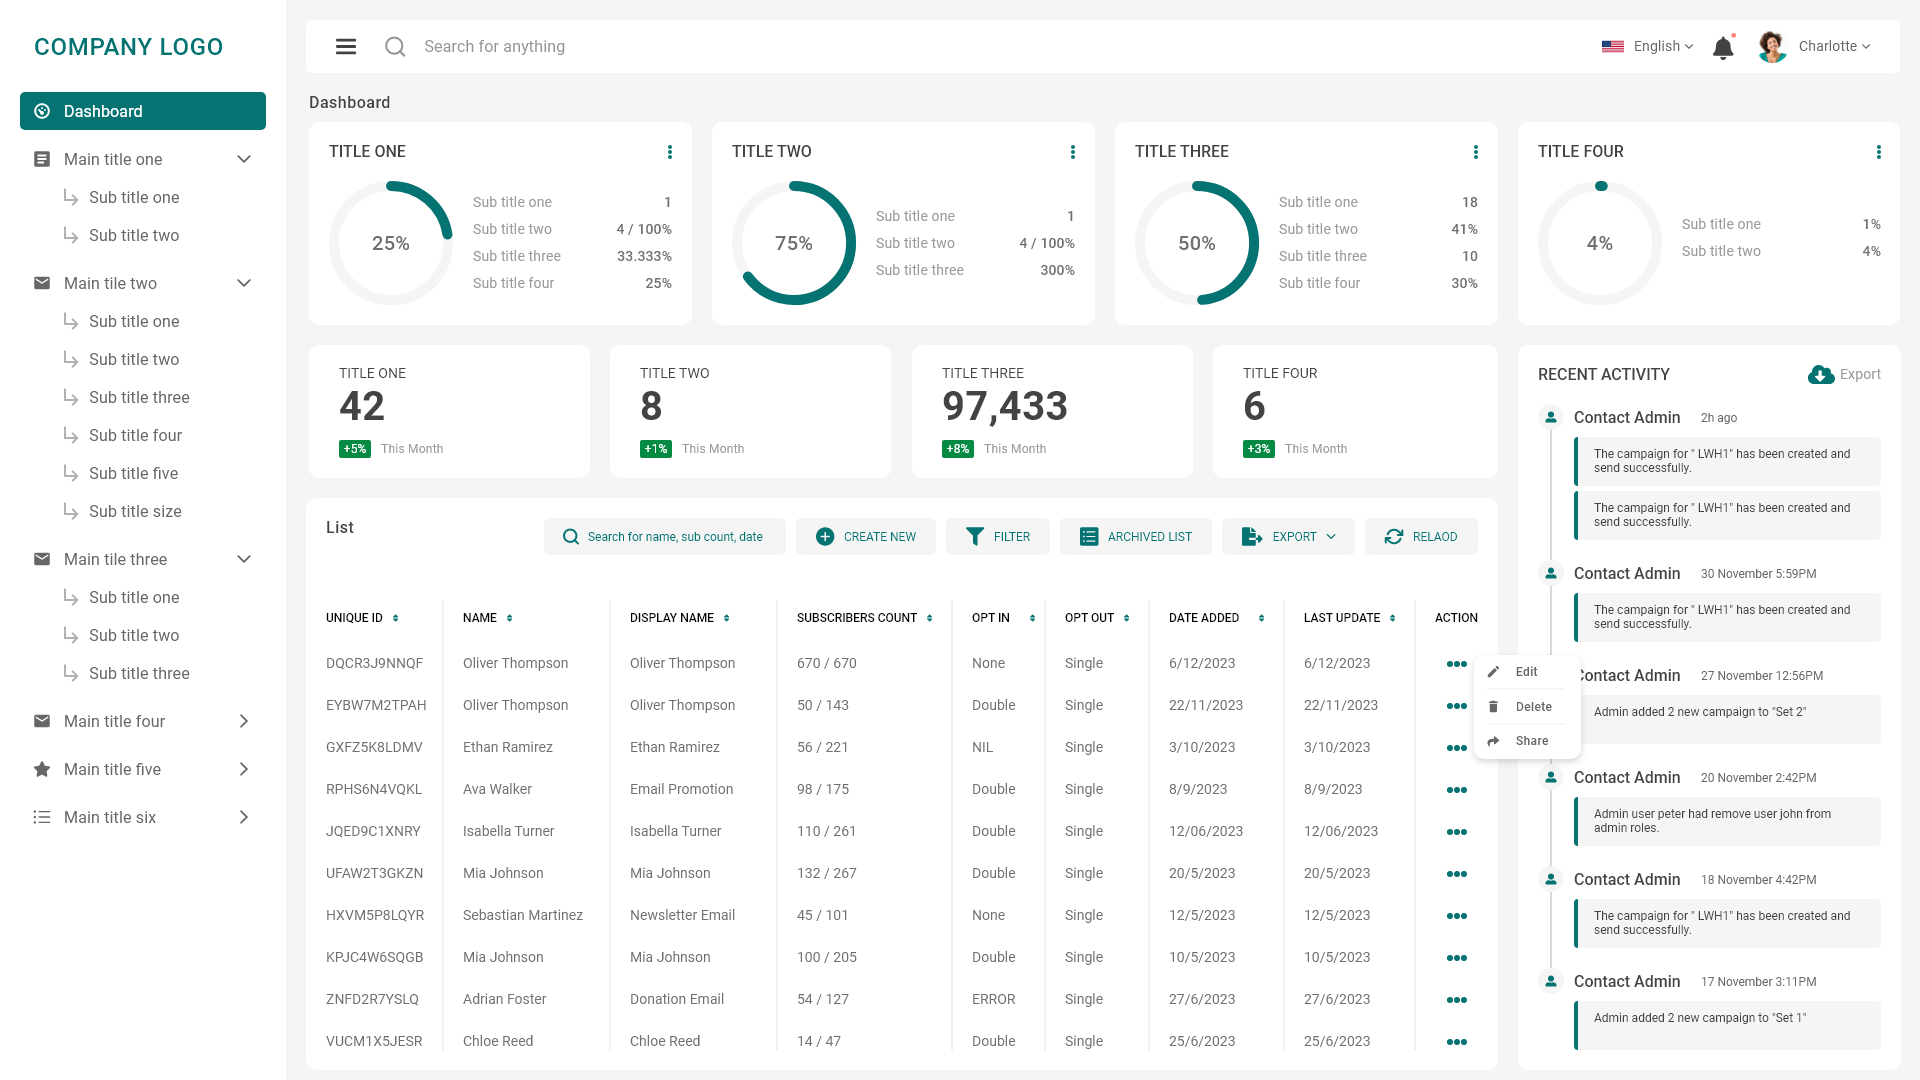Viewport: 1920px width, 1080px height.
Task: Expand Main title six arrow
Action: (x=244, y=817)
